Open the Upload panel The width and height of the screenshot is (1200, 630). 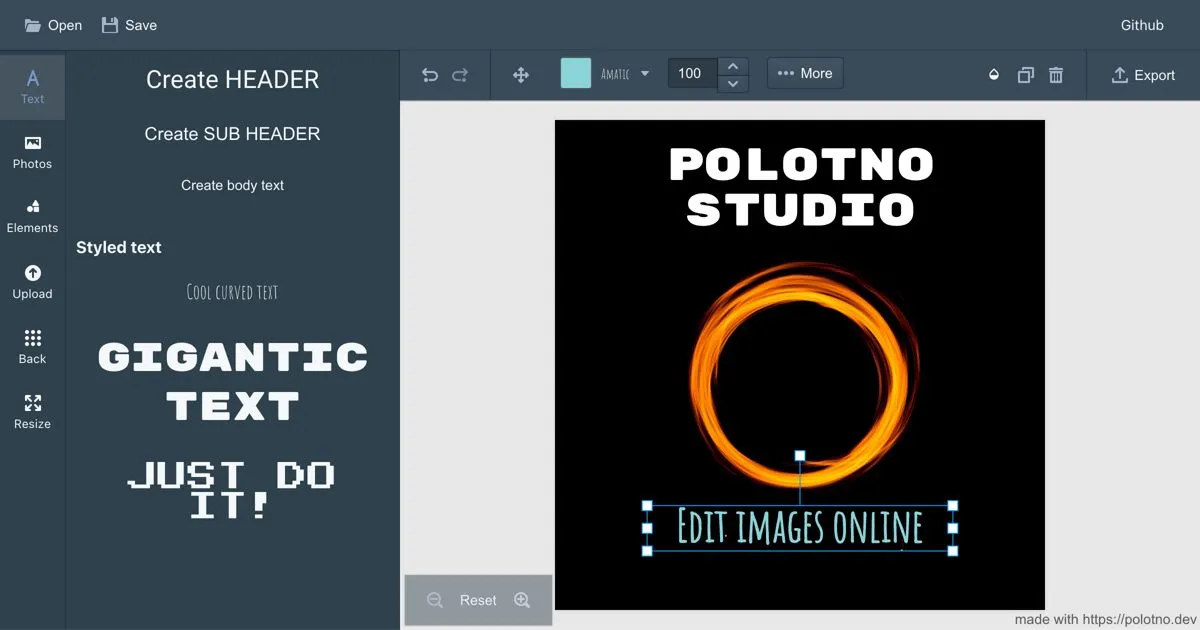coord(32,280)
